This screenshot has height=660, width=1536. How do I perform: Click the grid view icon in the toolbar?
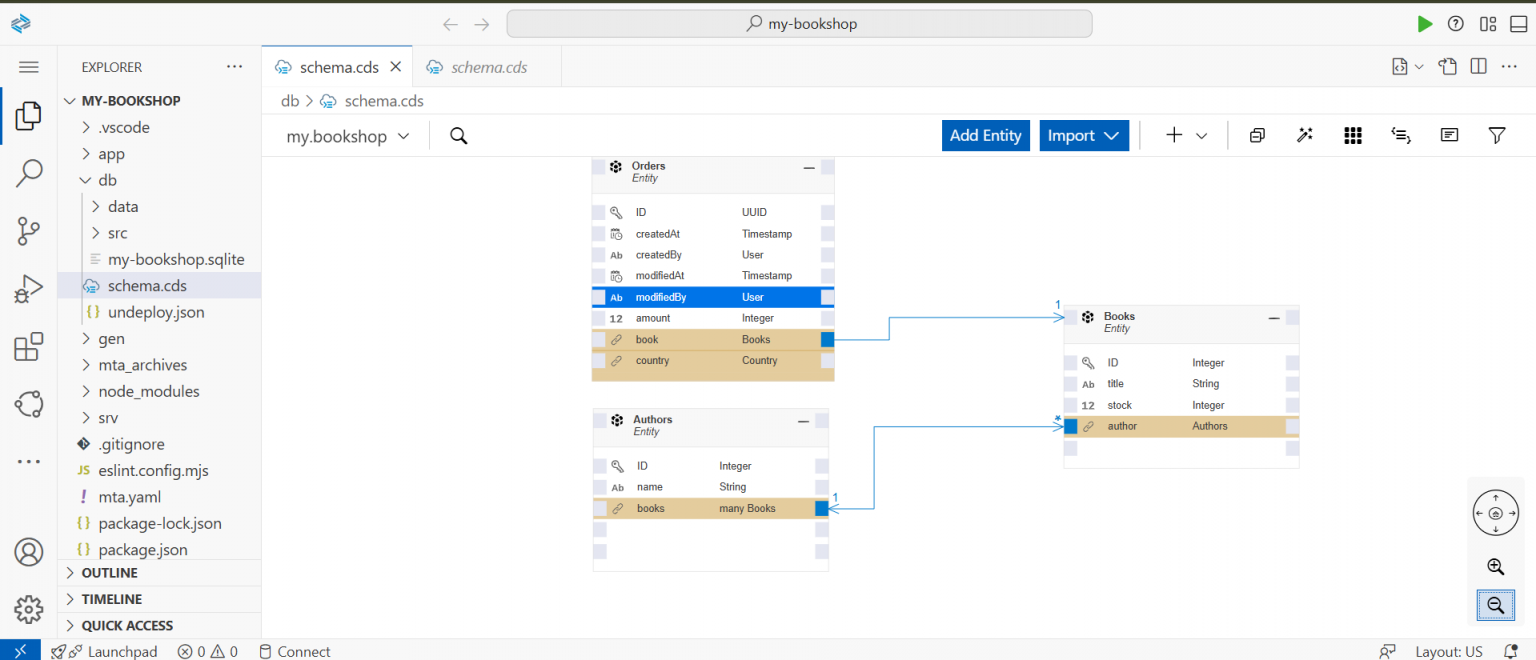1352,135
